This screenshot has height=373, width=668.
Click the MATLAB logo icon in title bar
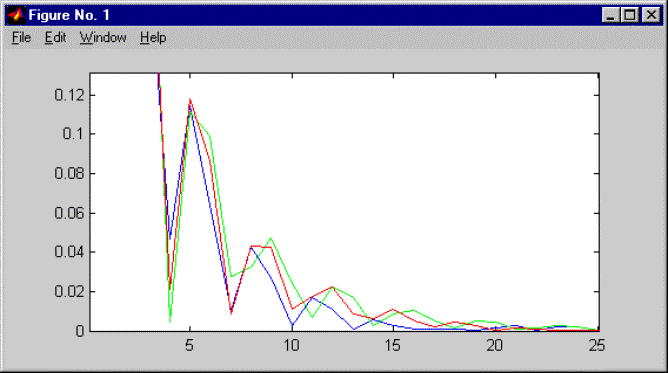pos(16,15)
